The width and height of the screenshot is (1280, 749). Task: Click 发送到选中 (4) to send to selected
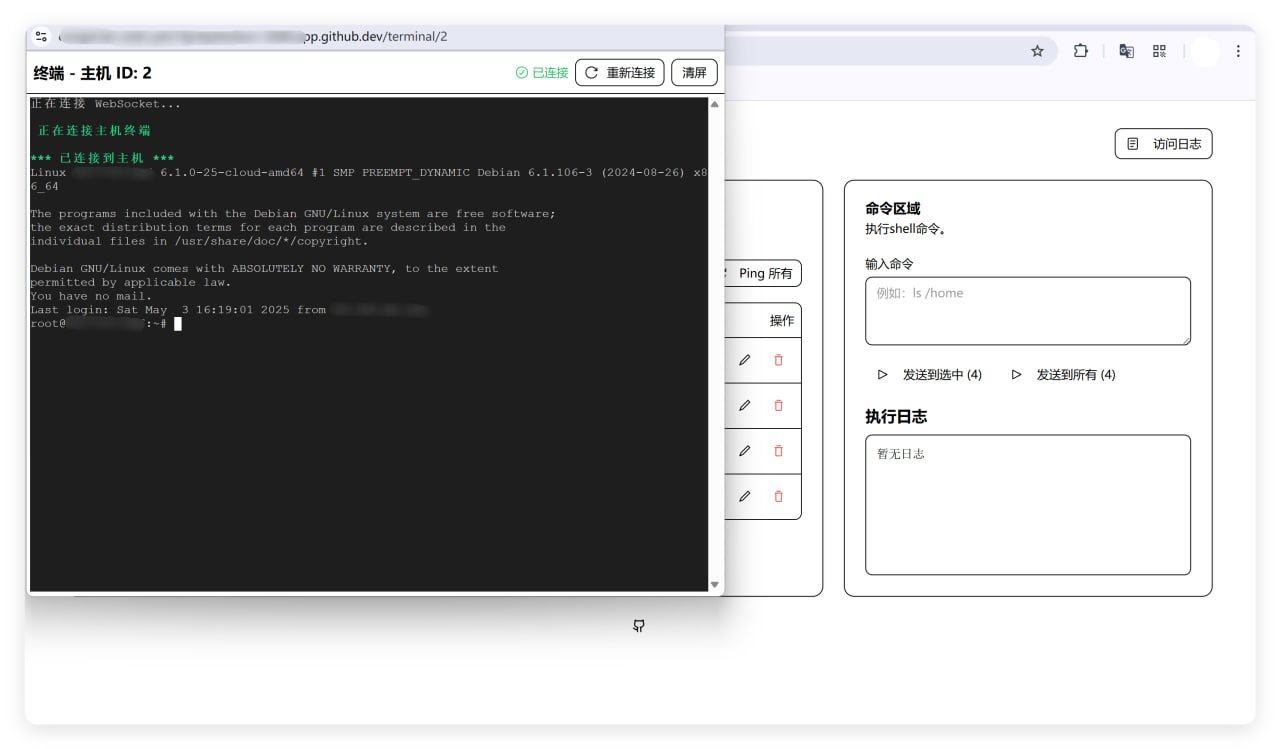tap(930, 375)
